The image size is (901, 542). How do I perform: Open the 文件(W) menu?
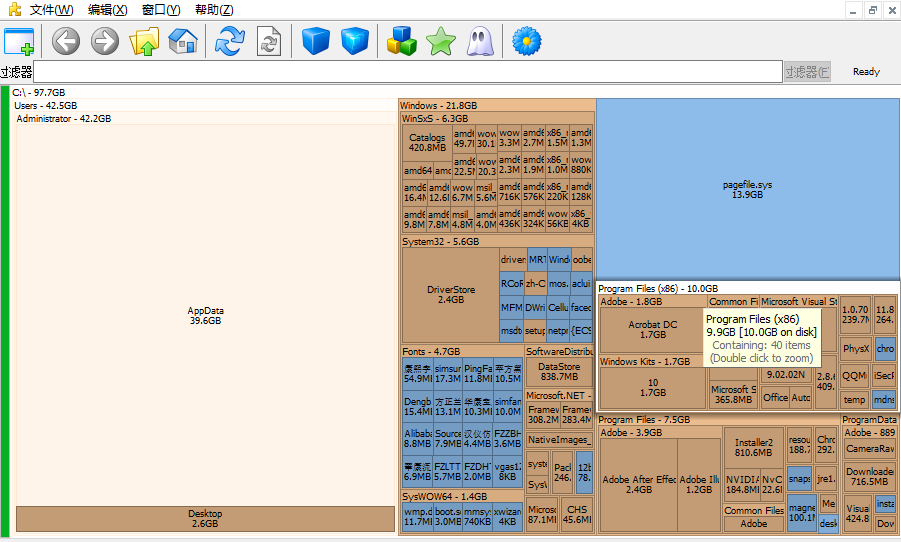click(51, 10)
